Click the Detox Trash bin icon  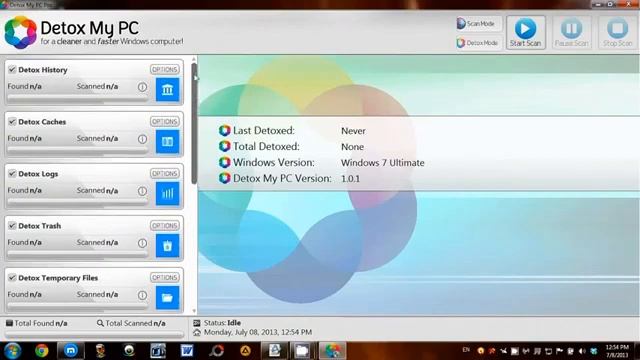coord(167,246)
